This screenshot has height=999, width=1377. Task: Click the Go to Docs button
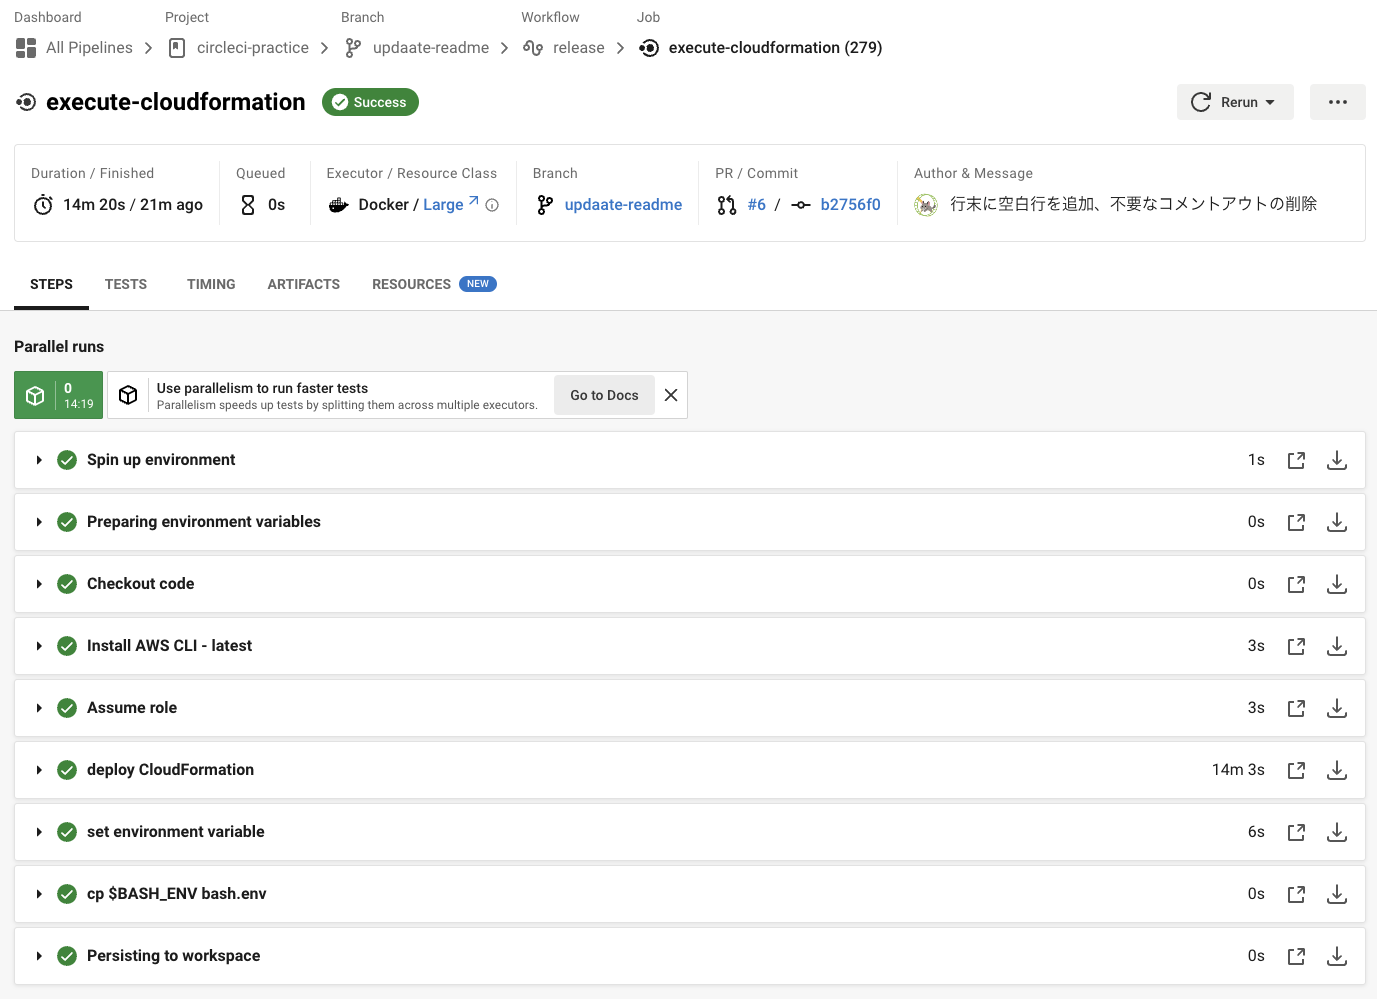(604, 394)
